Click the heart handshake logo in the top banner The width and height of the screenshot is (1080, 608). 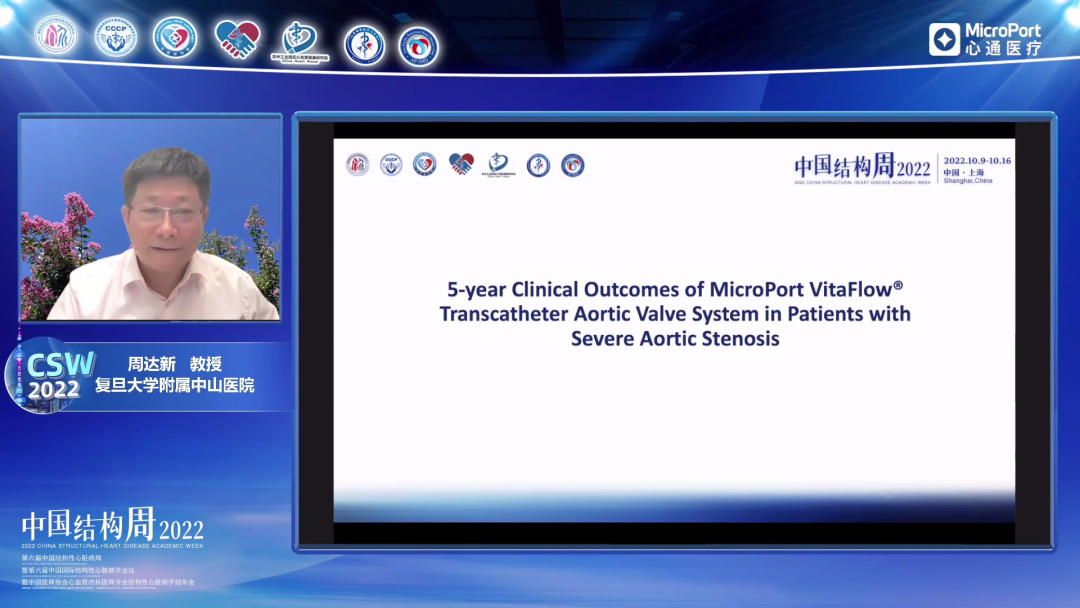(237, 39)
